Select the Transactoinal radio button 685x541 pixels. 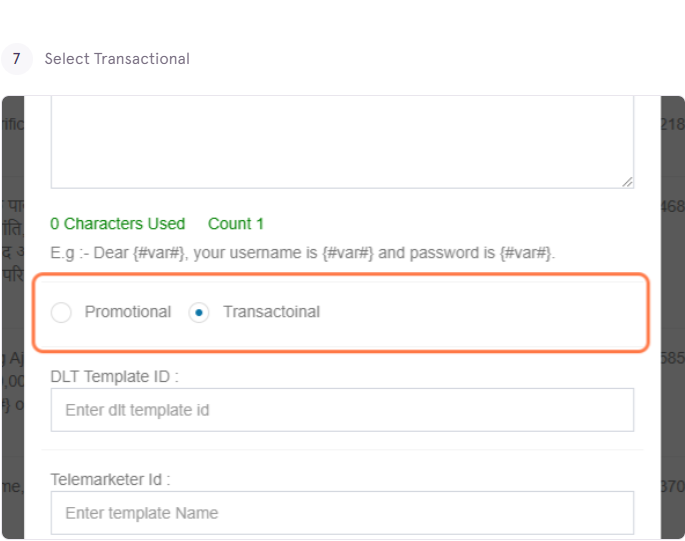199,312
